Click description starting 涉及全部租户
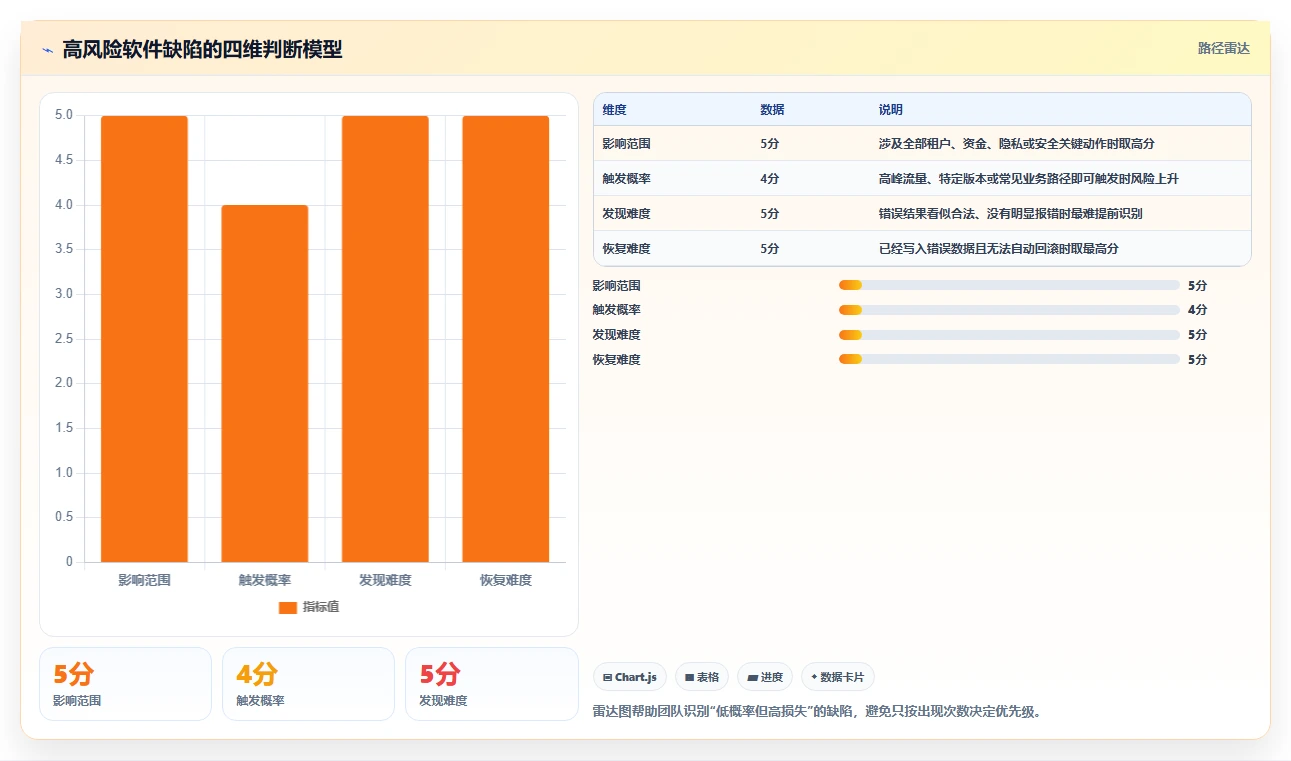The image size is (1291, 761). pyautogui.click(x=1017, y=143)
